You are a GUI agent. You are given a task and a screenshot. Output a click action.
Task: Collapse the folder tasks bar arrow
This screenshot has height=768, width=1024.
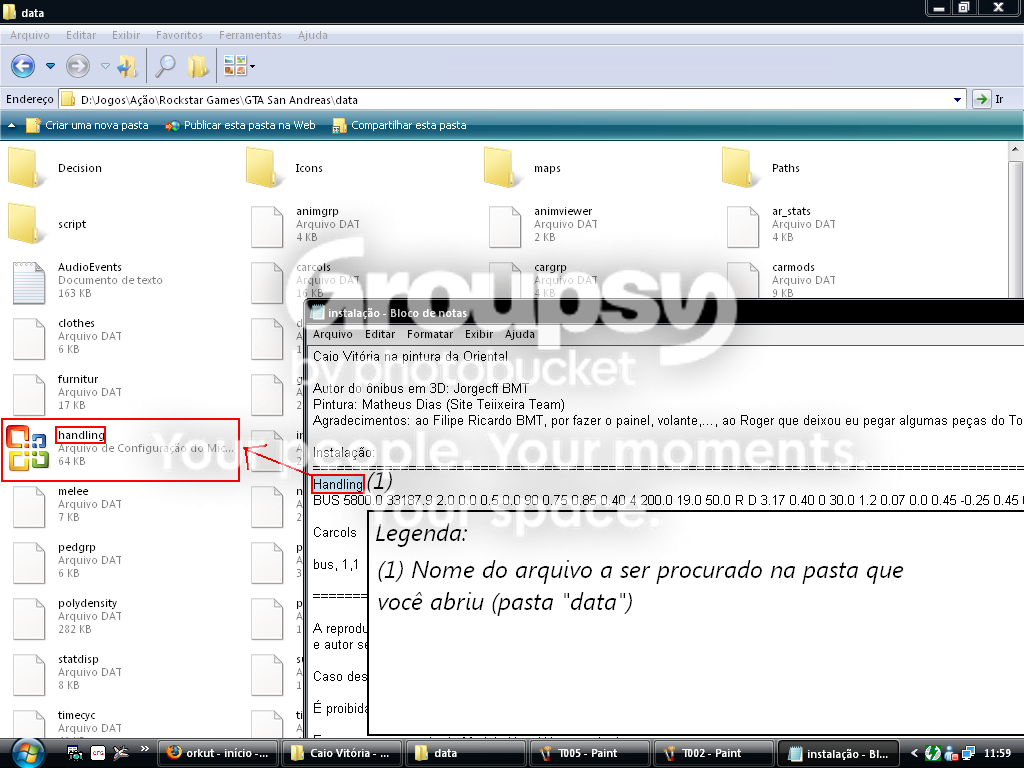click(x=11, y=125)
